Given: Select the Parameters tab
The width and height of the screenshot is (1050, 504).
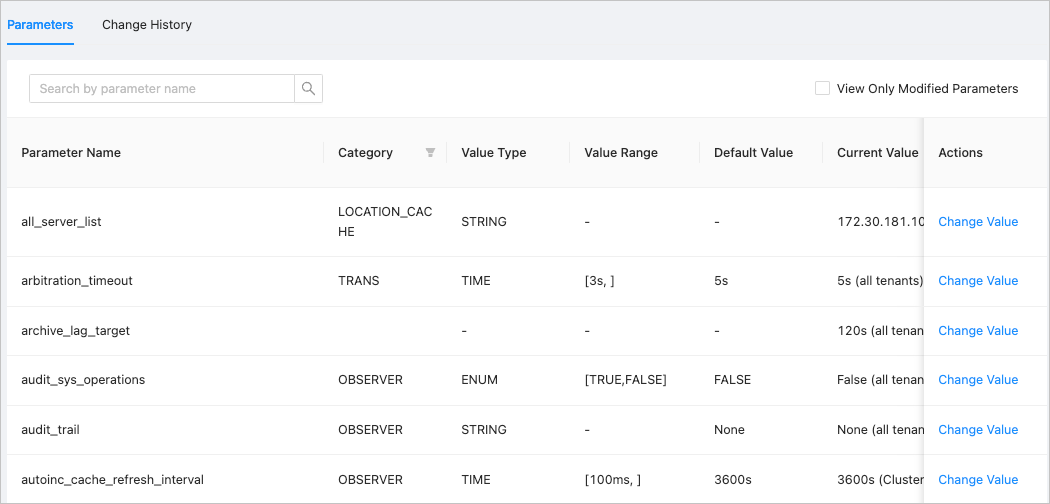Looking at the screenshot, I should click(40, 24).
